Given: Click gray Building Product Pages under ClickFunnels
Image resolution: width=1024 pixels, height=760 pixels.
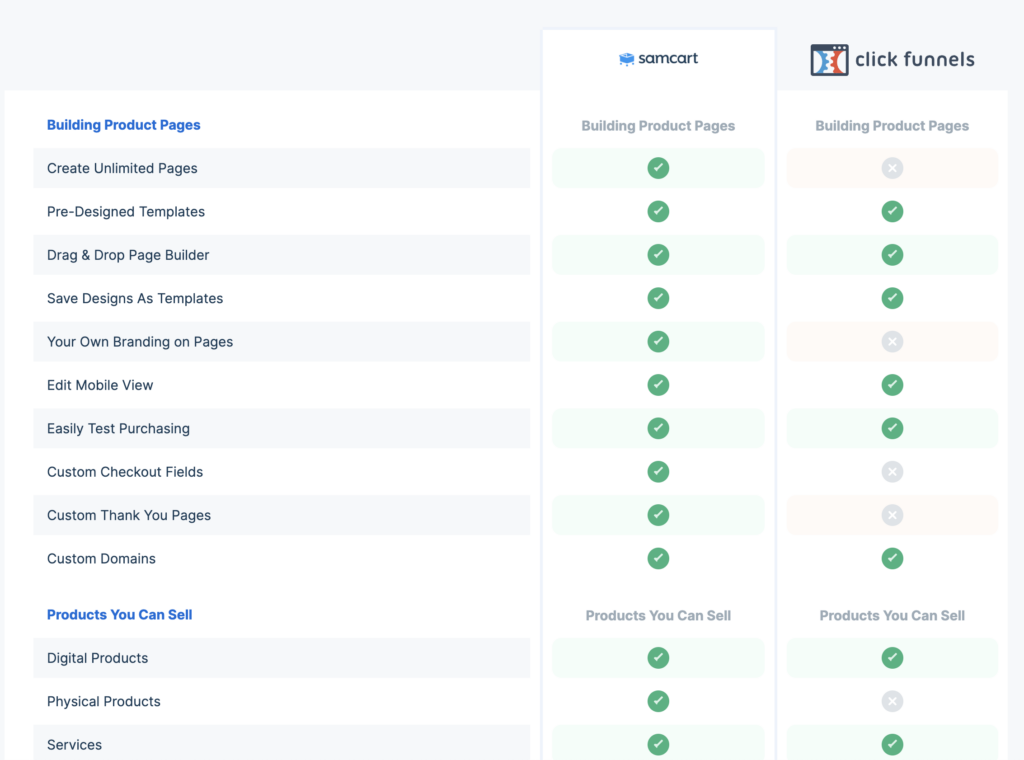Looking at the screenshot, I should [892, 126].
